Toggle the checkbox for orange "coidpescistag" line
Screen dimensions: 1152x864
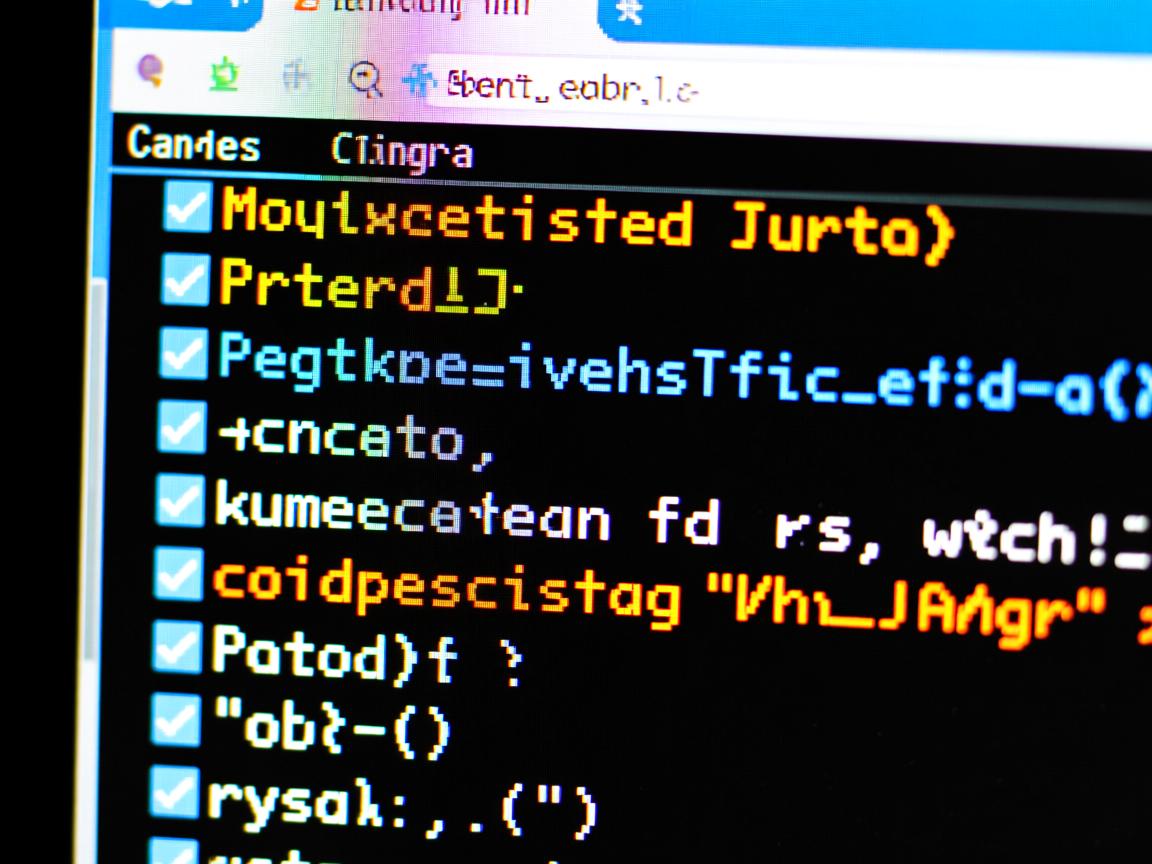[x=180, y=576]
